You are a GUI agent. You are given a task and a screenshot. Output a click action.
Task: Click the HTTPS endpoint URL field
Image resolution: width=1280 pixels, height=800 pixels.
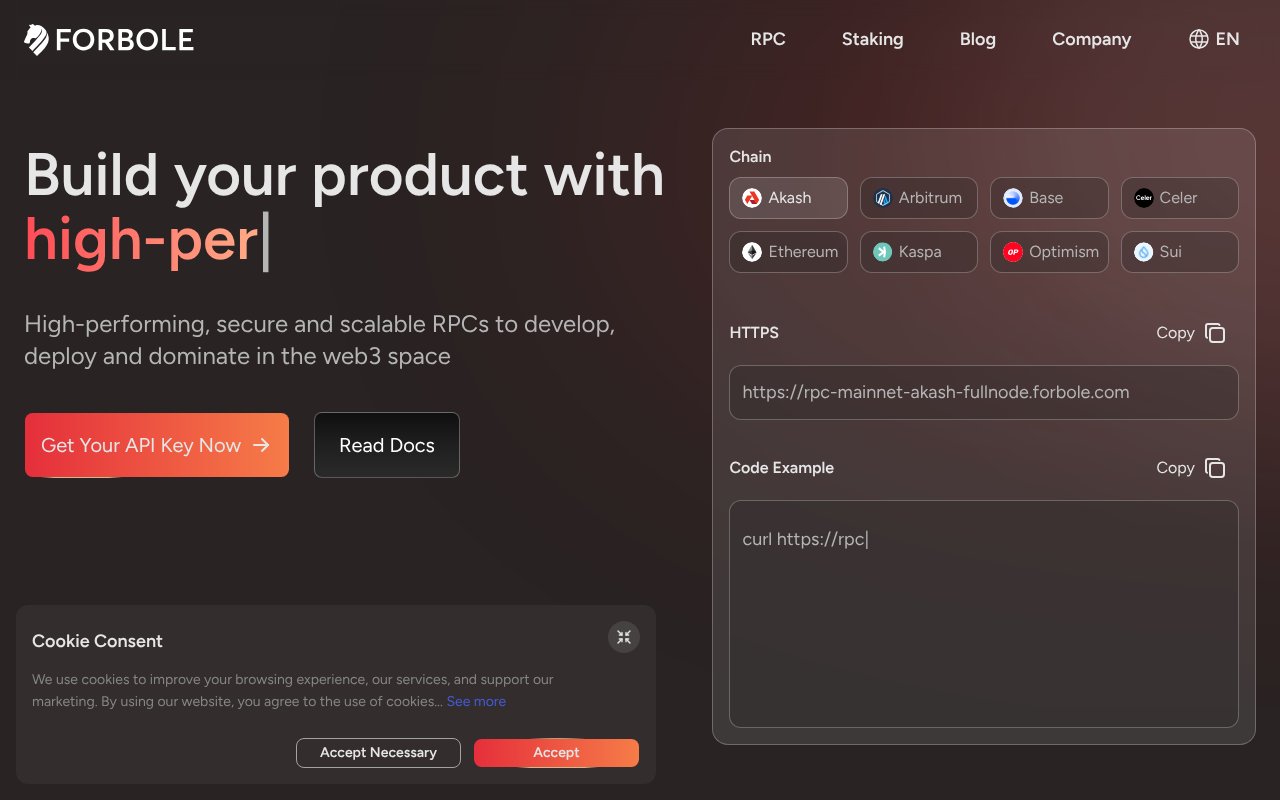(983, 392)
